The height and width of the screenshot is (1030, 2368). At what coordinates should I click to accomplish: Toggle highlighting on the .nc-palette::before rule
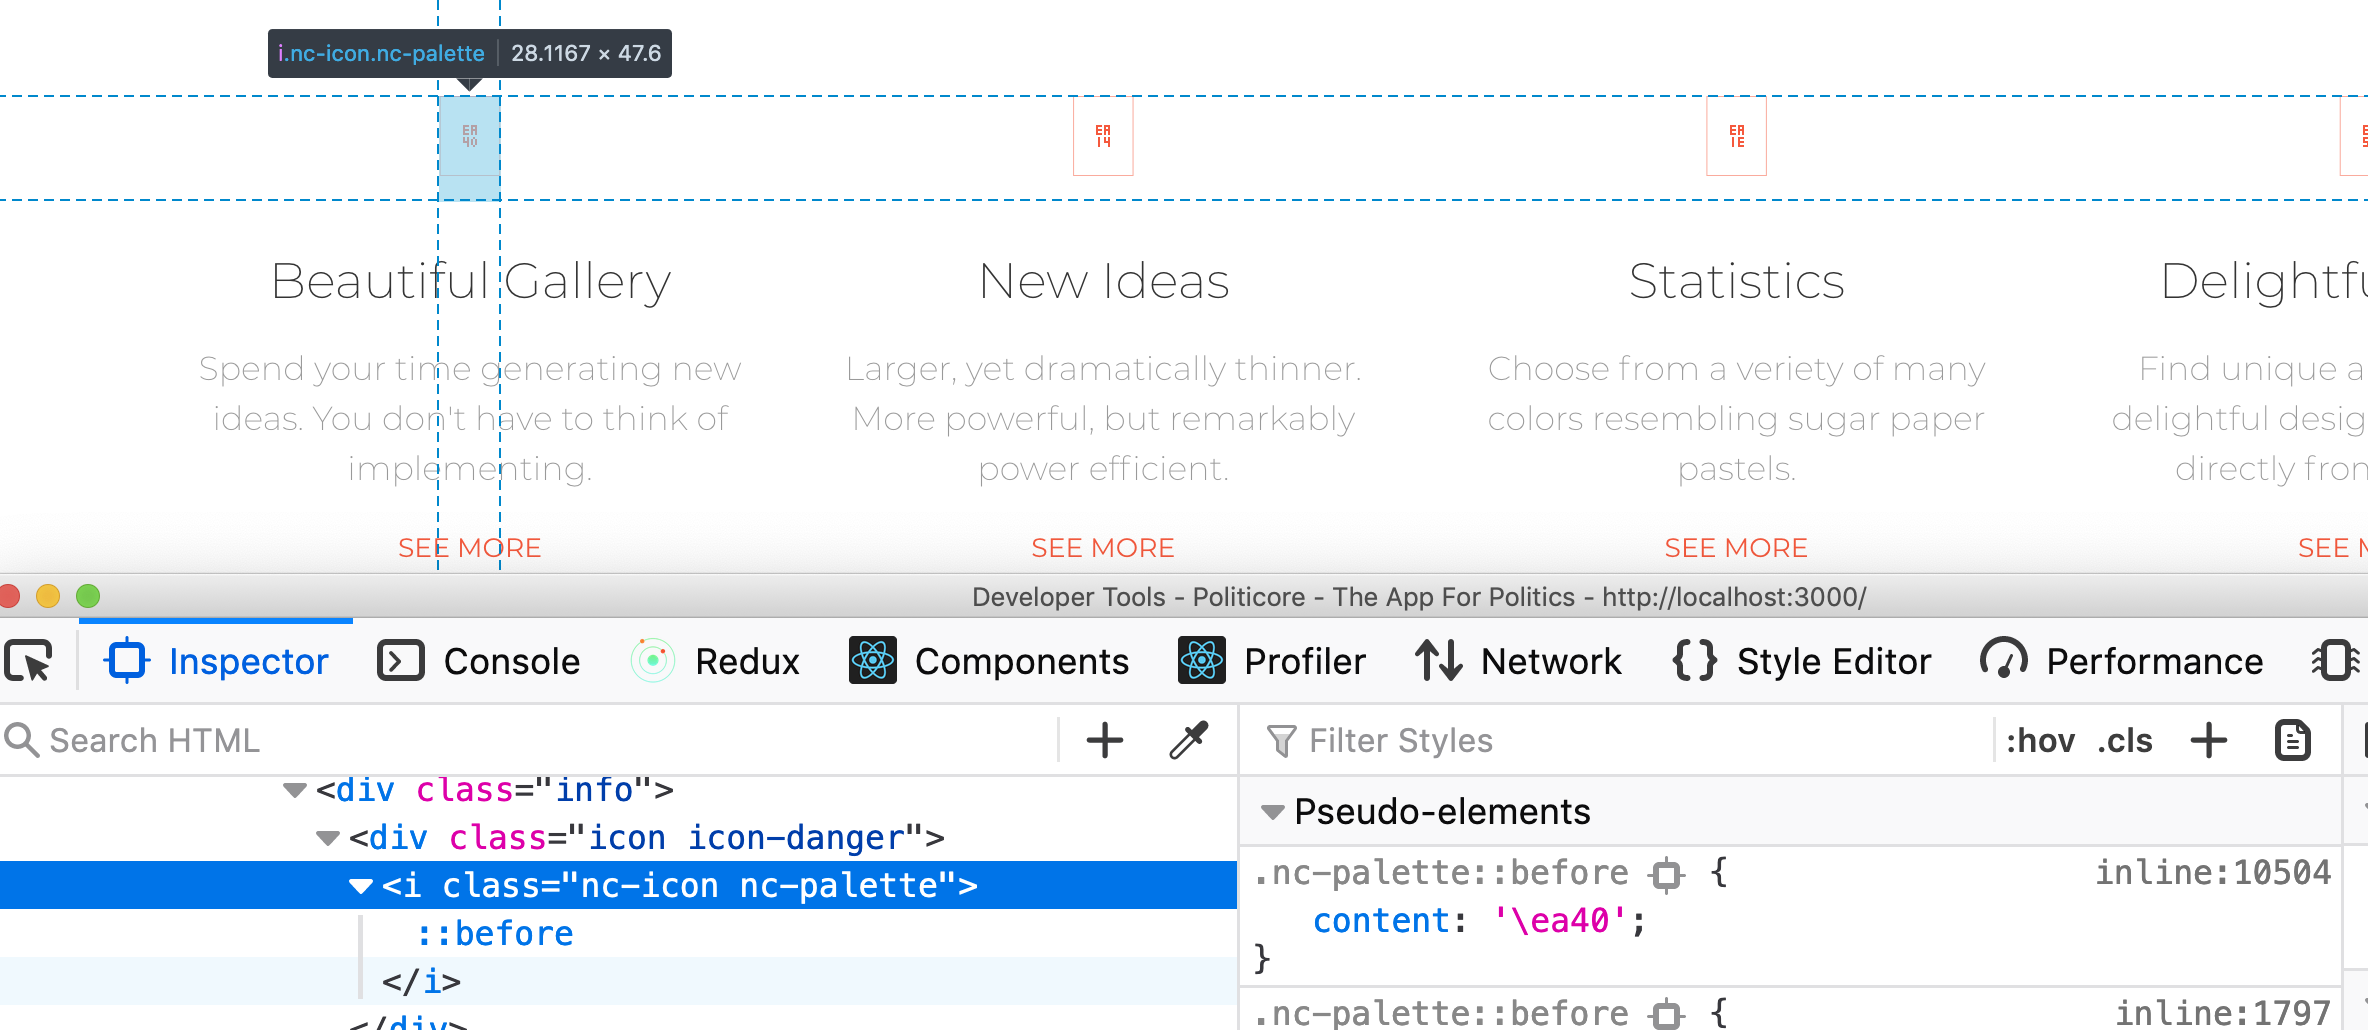pos(1664,873)
